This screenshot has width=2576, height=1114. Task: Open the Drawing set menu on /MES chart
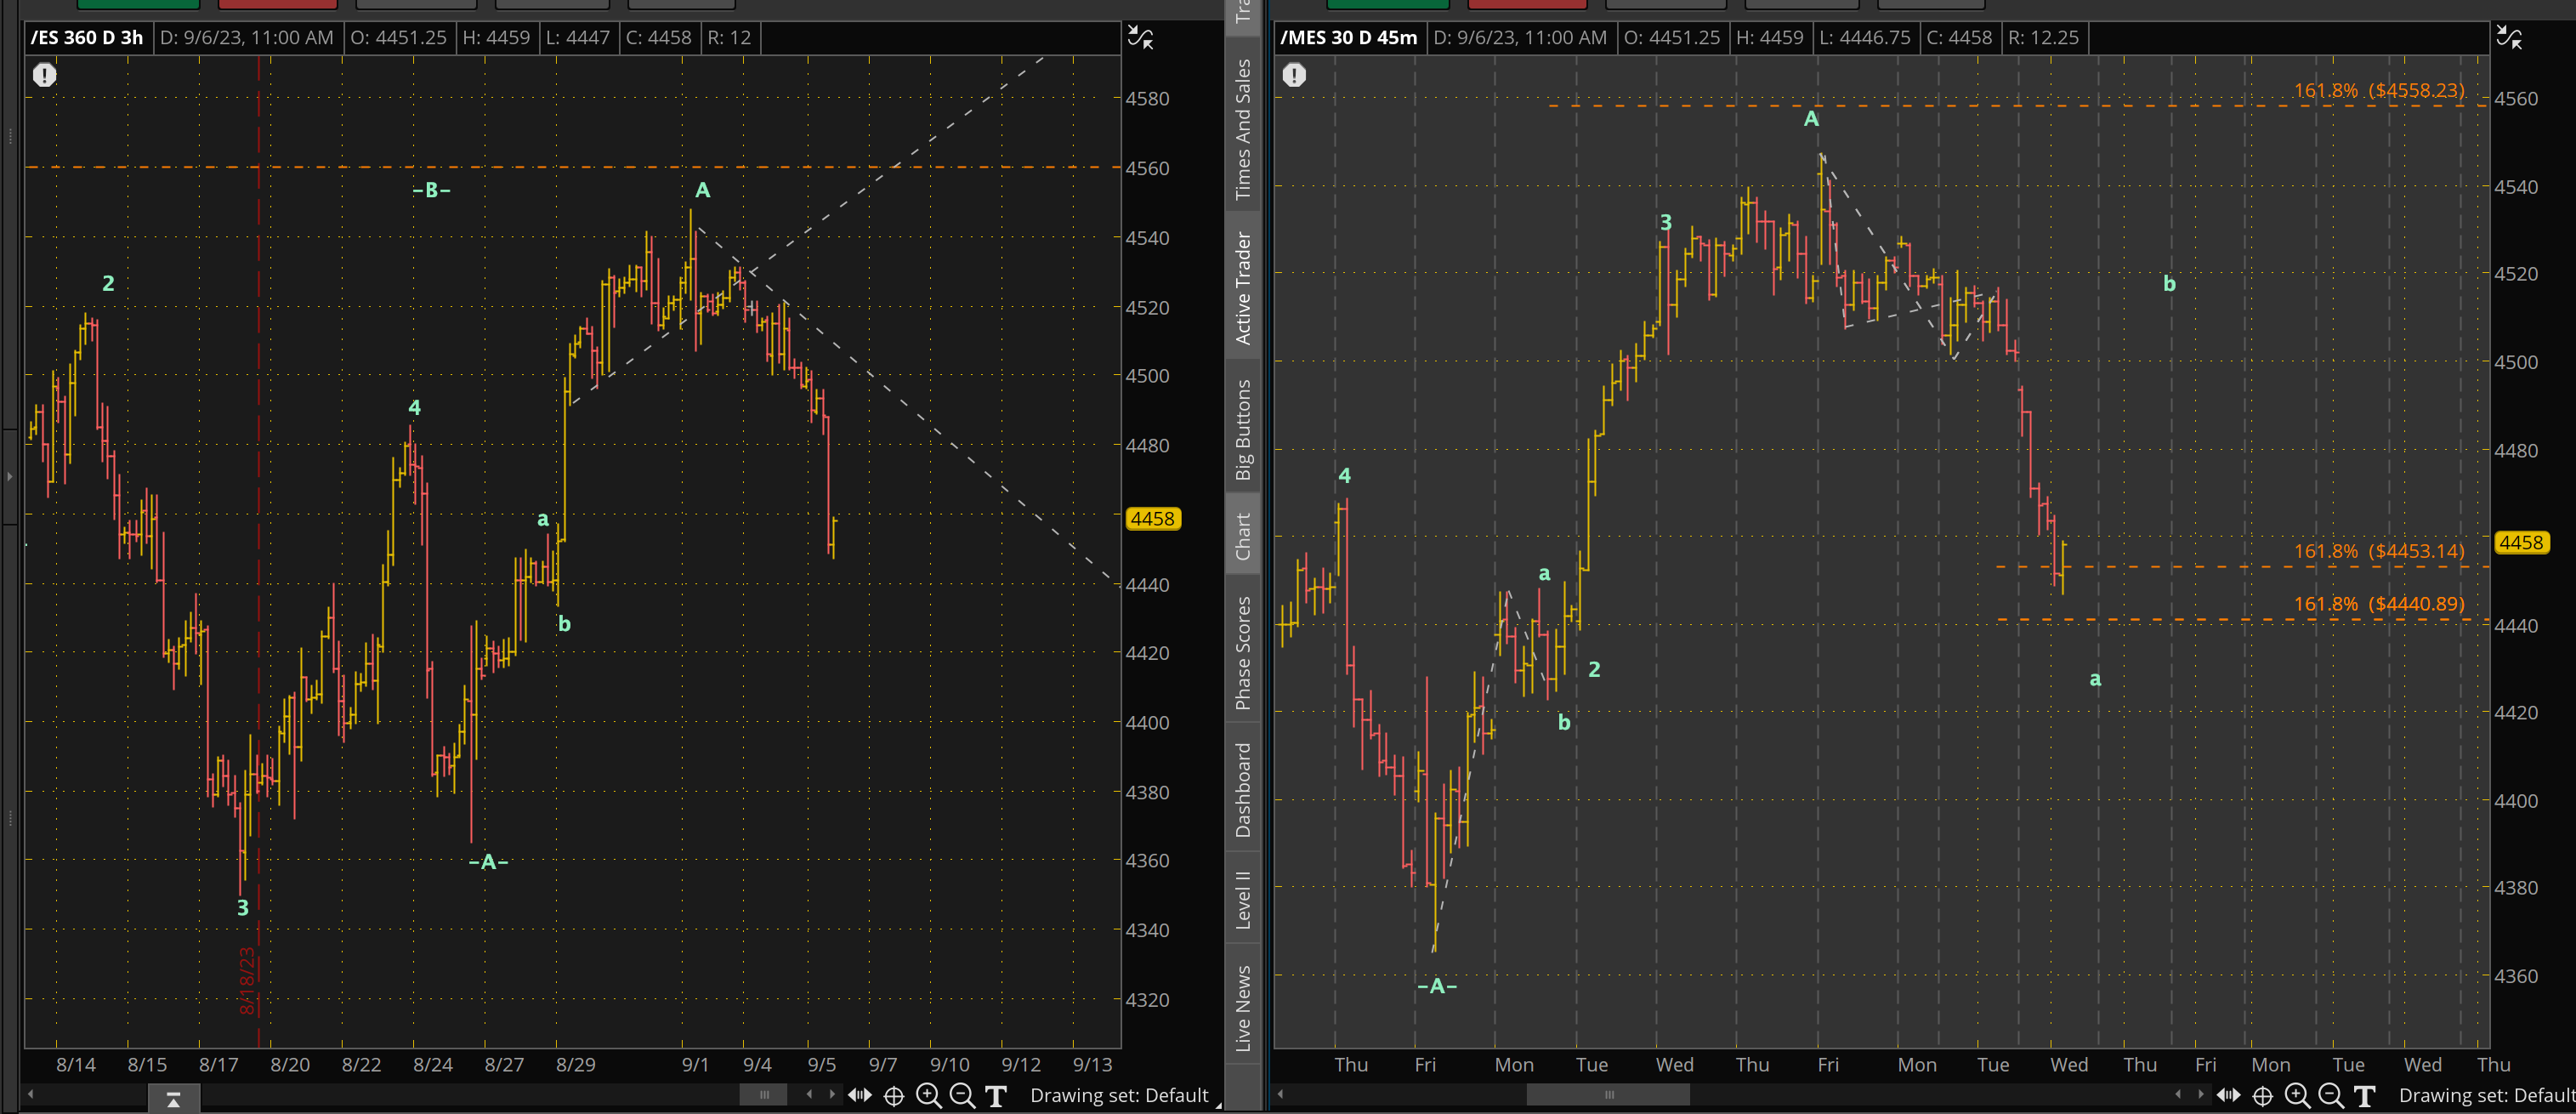(x=2487, y=1096)
